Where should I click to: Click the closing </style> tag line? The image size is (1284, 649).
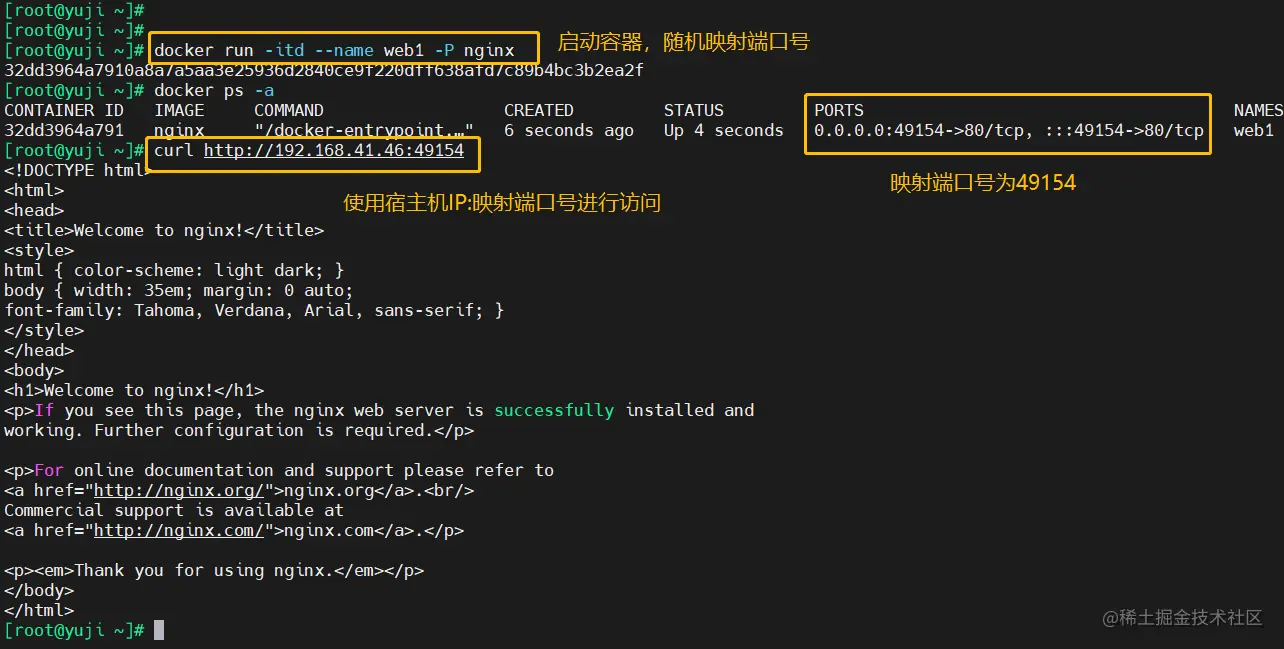(x=44, y=330)
